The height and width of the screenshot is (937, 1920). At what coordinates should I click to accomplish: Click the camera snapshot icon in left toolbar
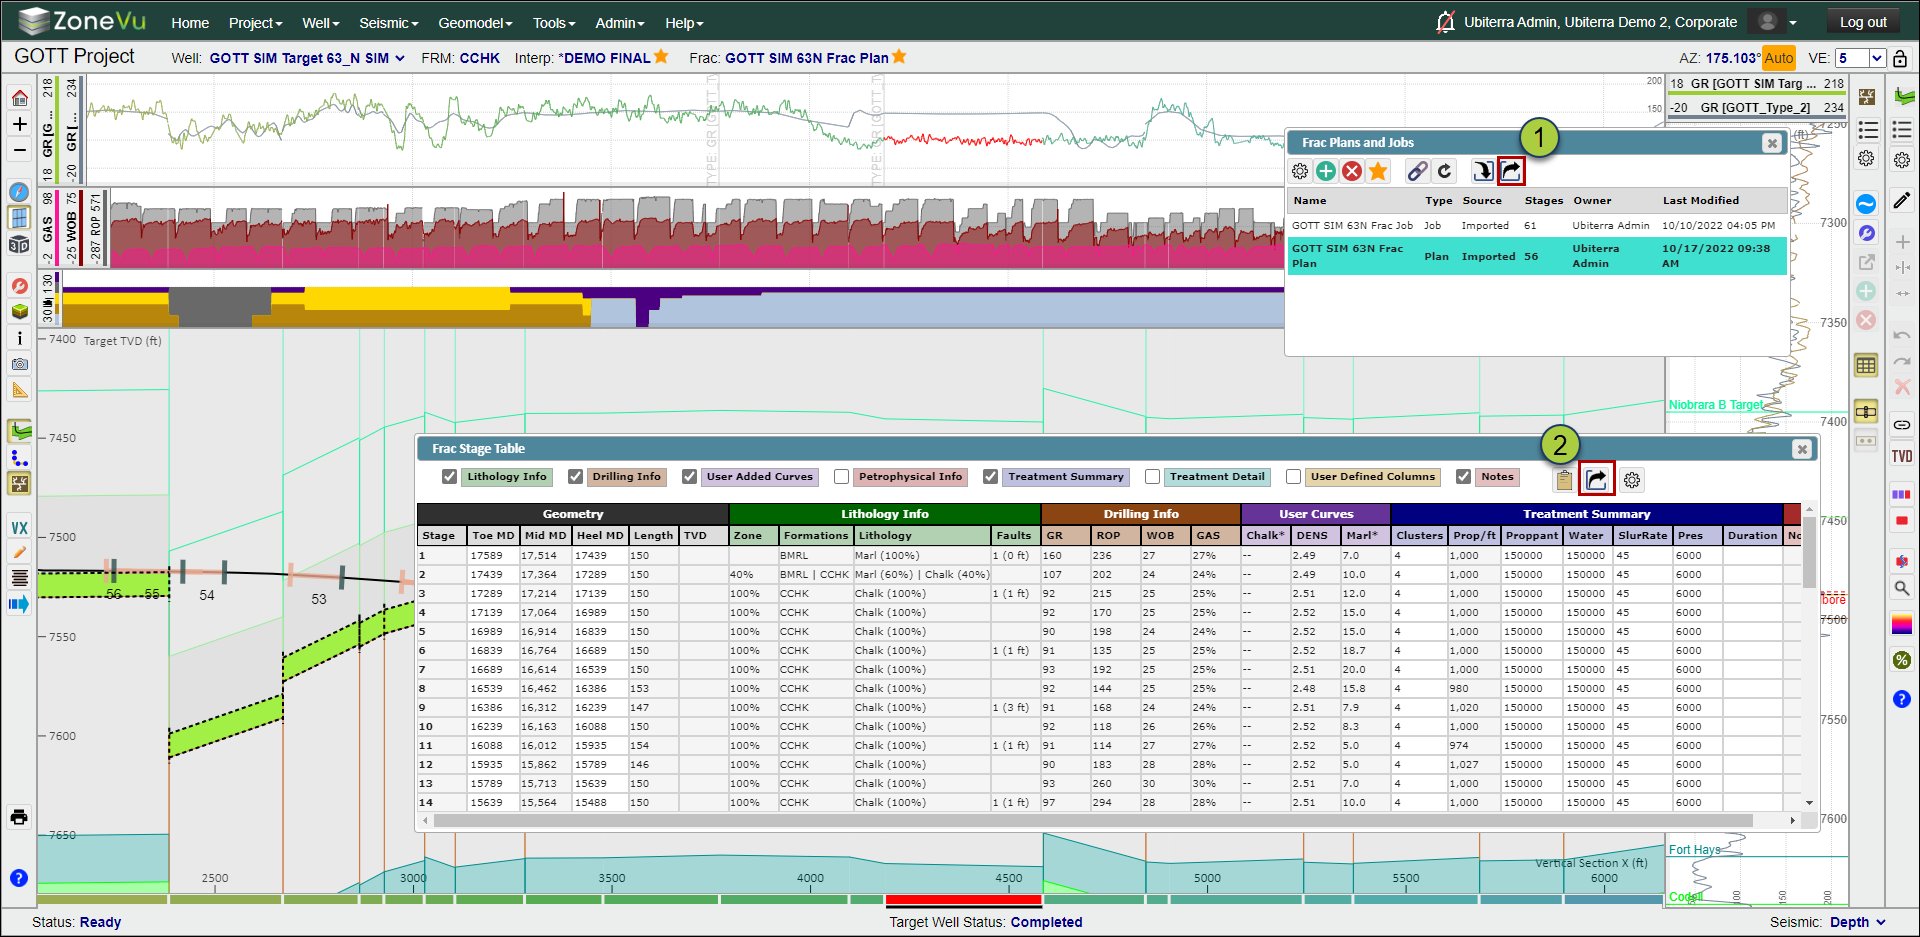click(19, 364)
